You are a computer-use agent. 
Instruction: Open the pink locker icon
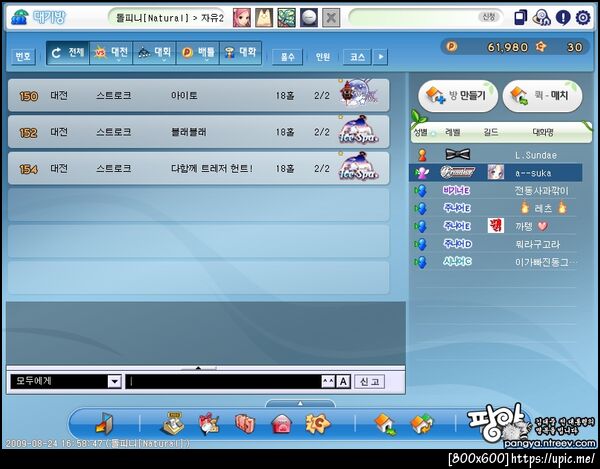coord(245,424)
